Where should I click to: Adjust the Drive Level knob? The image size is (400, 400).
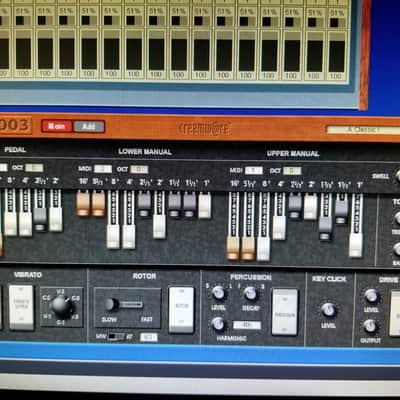pyautogui.click(x=371, y=296)
